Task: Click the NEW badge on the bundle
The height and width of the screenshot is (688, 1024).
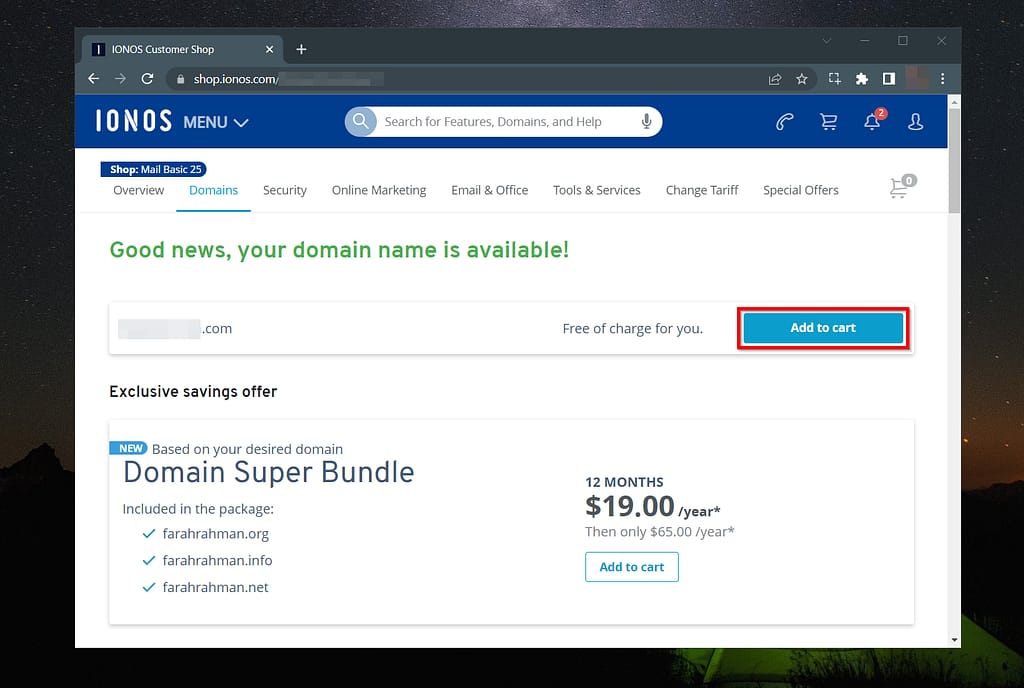Action: [x=129, y=448]
